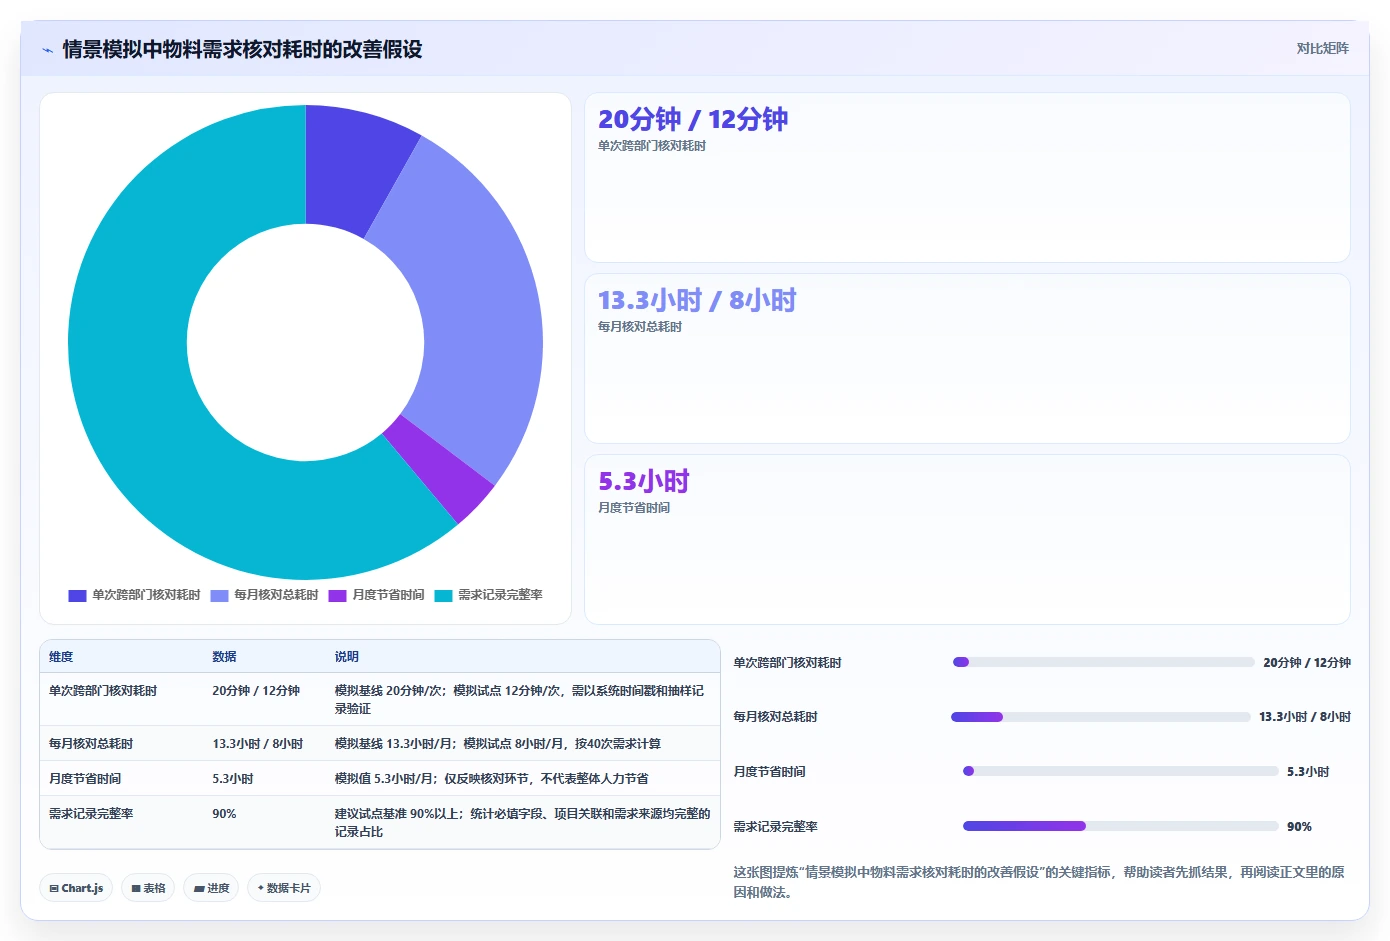Toggle legend swatch for 月度节省时间
The image size is (1390, 941).
pyautogui.click(x=337, y=595)
